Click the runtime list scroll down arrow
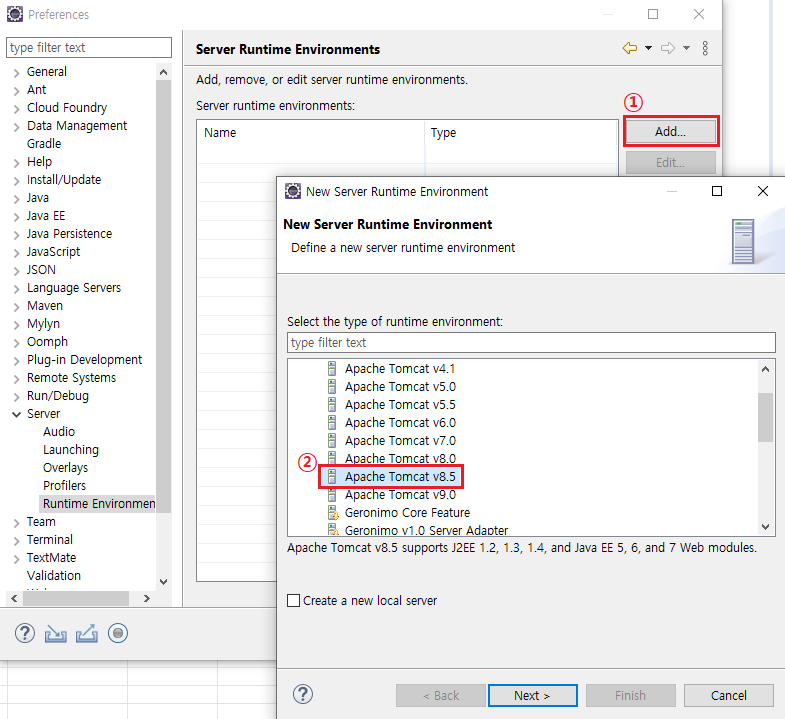Screen dimensions: 785x719 click(x=765, y=527)
